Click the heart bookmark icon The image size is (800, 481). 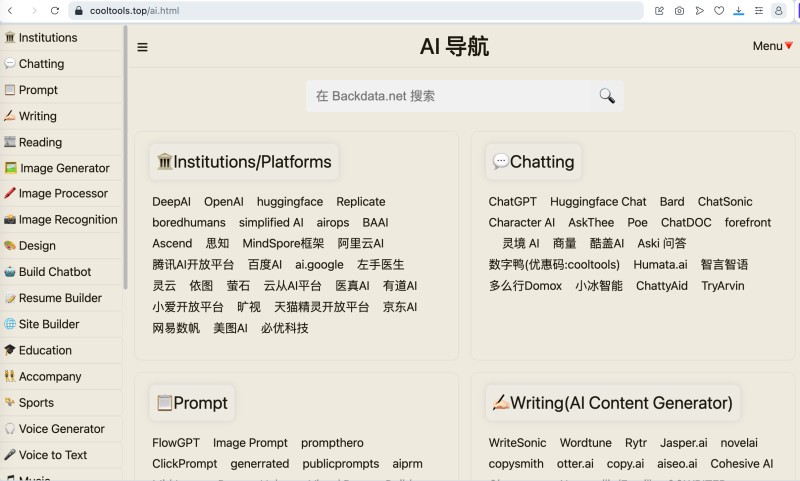719,10
